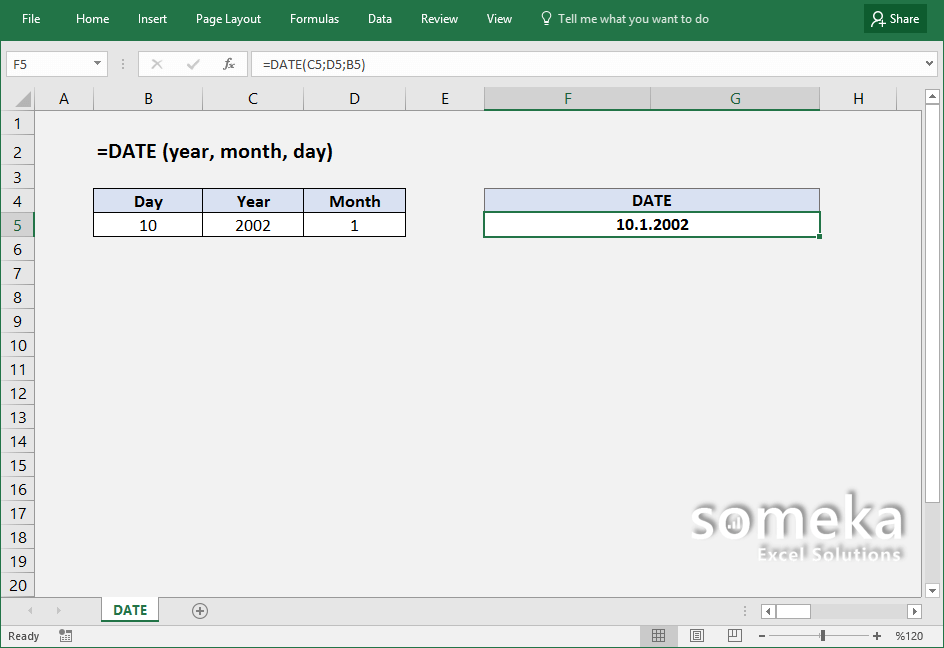This screenshot has width=944, height=648.
Task: Switch to Page Layout view icon
Action: click(697, 635)
